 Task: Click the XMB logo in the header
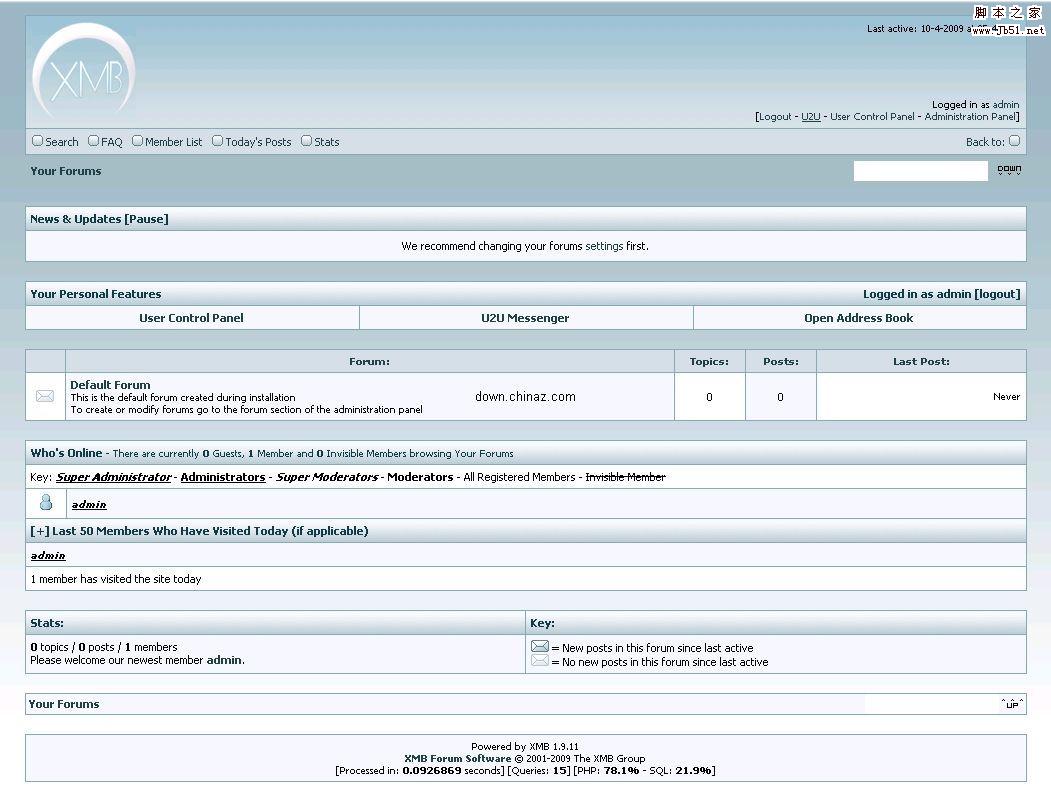tap(84, 72)
